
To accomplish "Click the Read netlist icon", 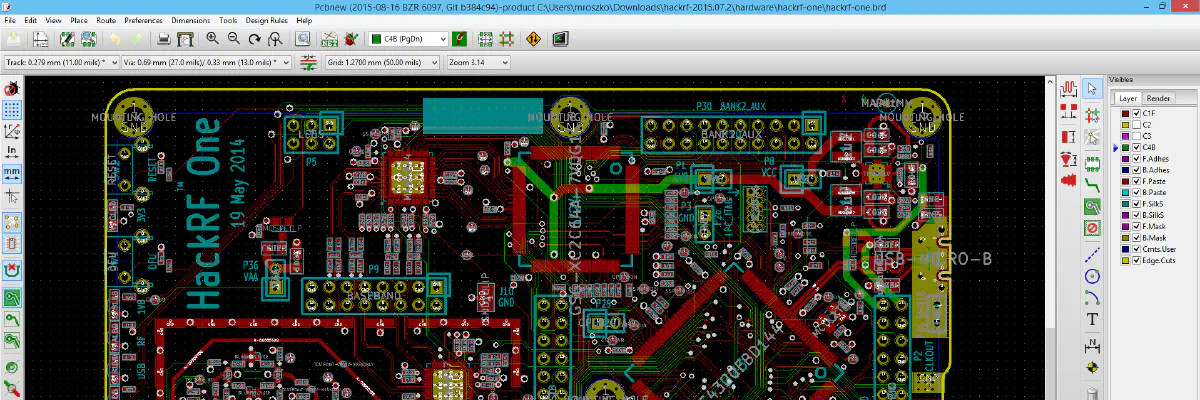I will [x=329, y=39].
